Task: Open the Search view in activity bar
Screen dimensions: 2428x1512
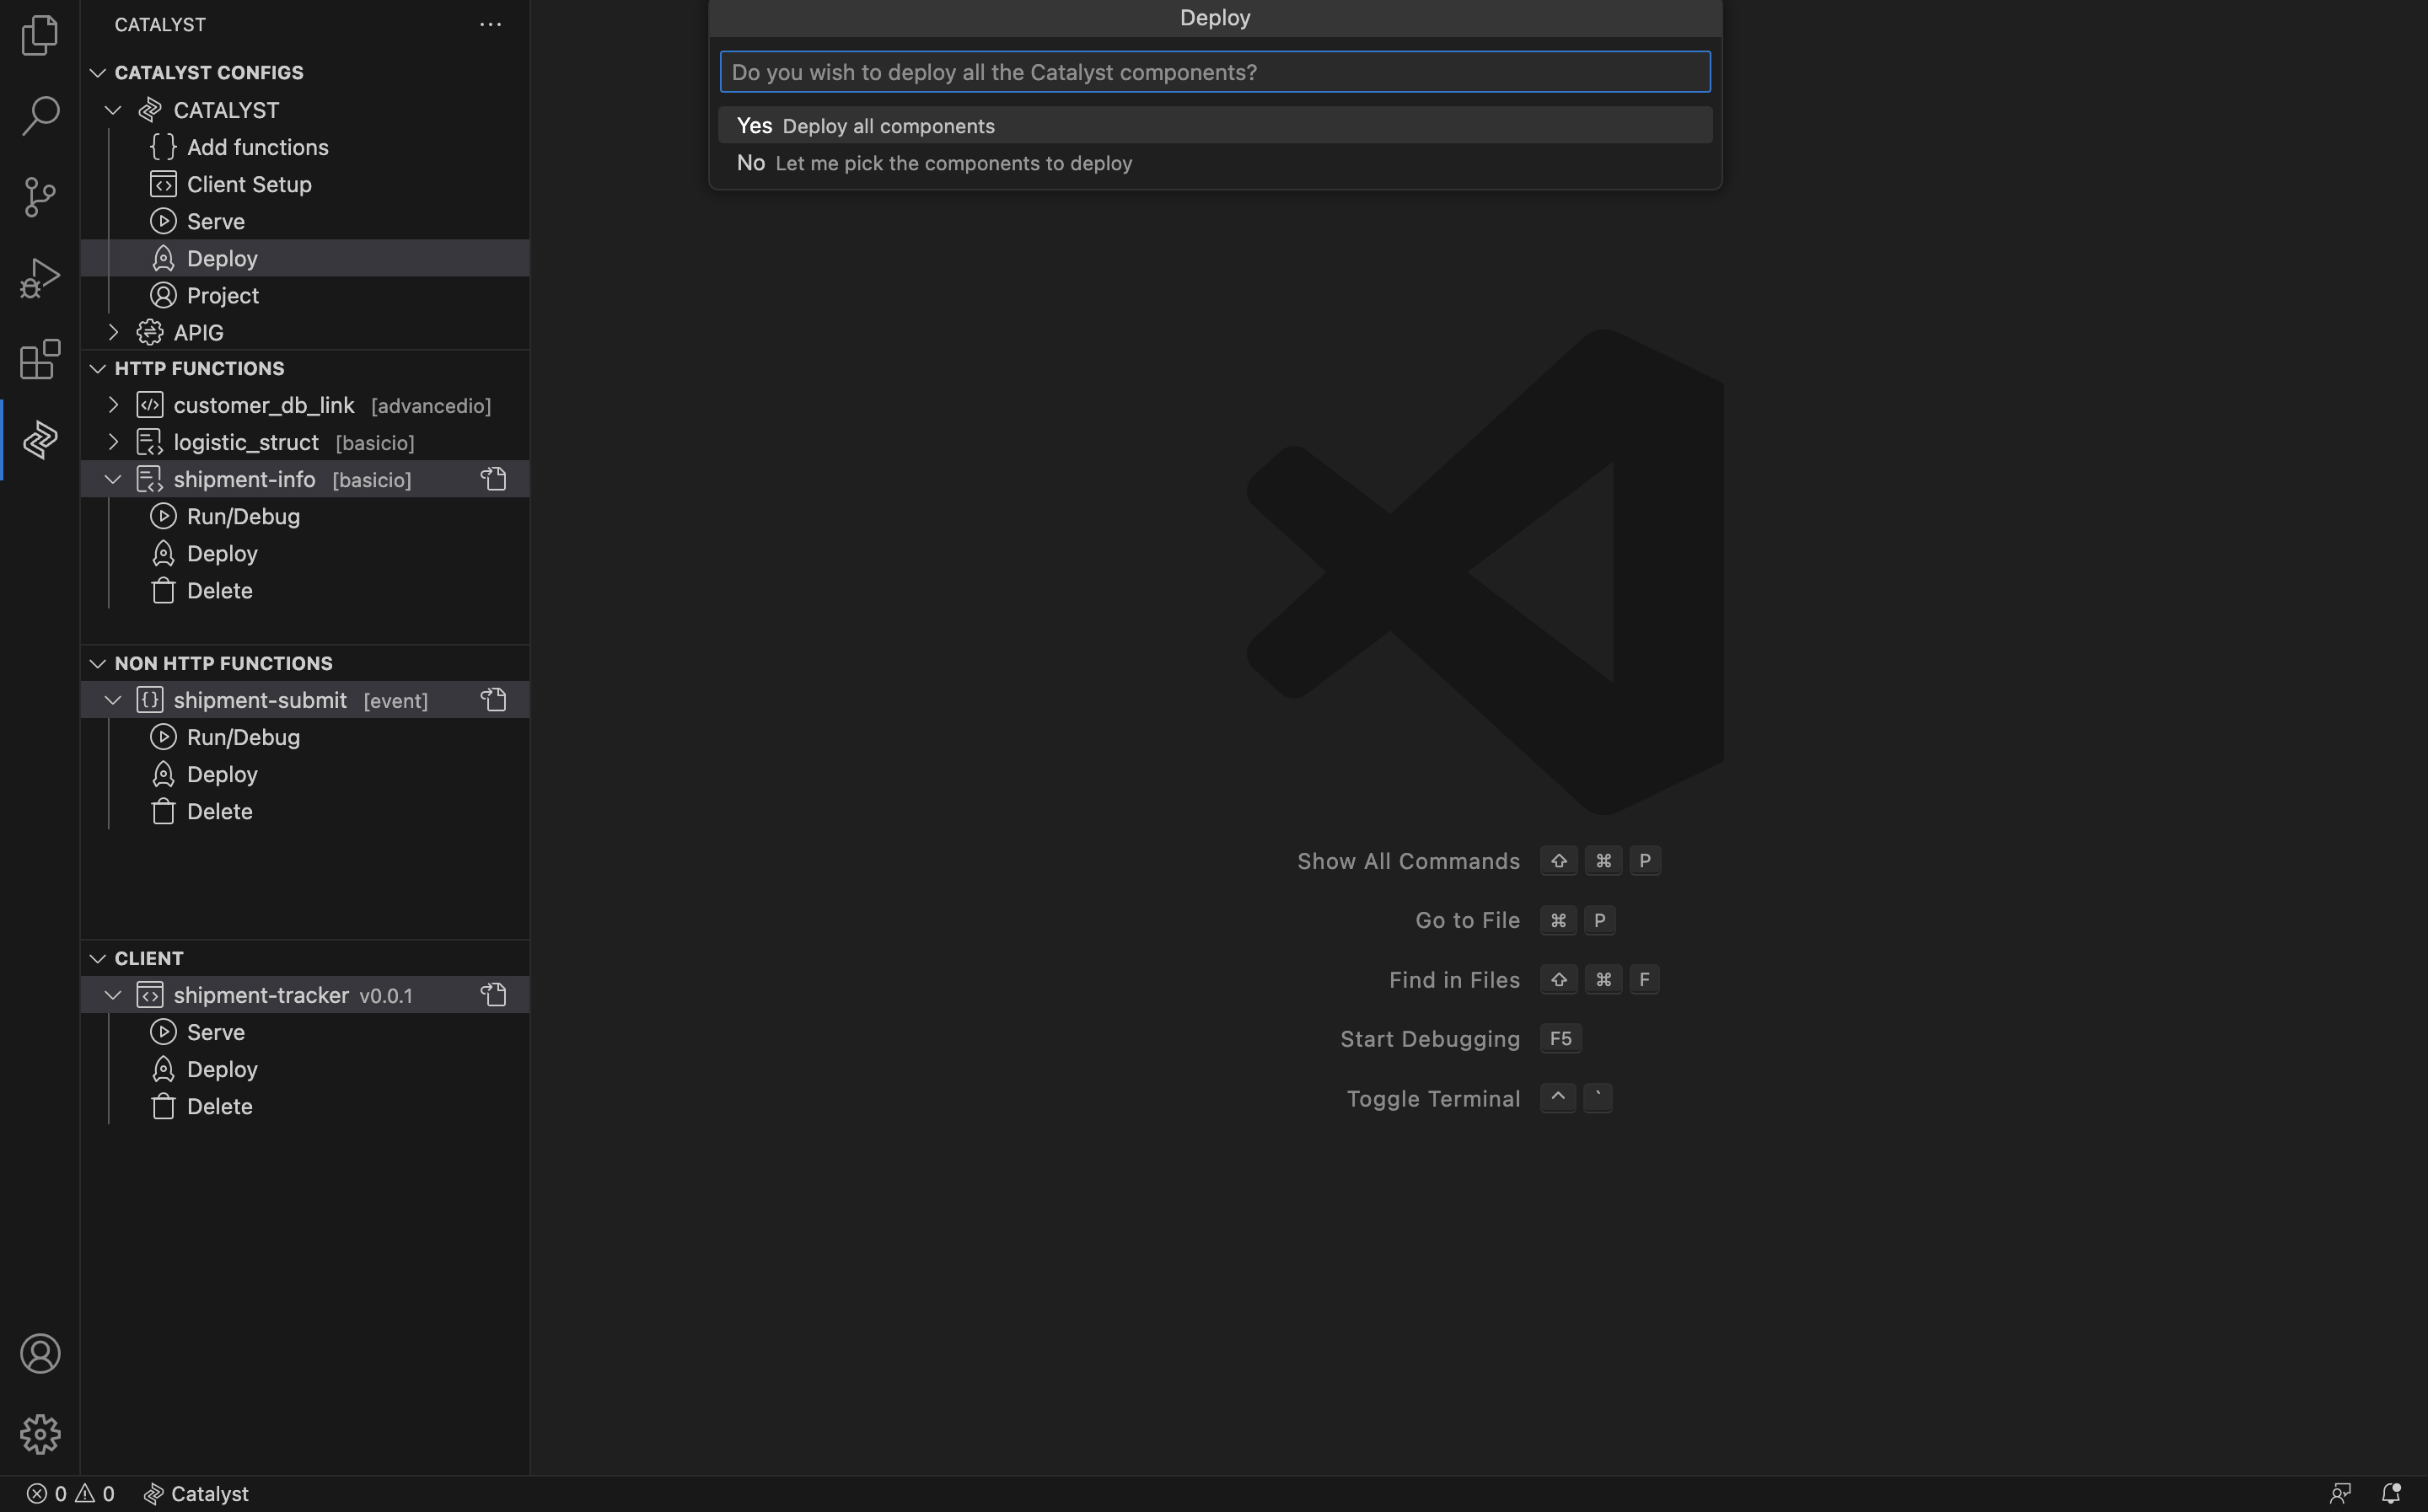Action: point(40,115)
